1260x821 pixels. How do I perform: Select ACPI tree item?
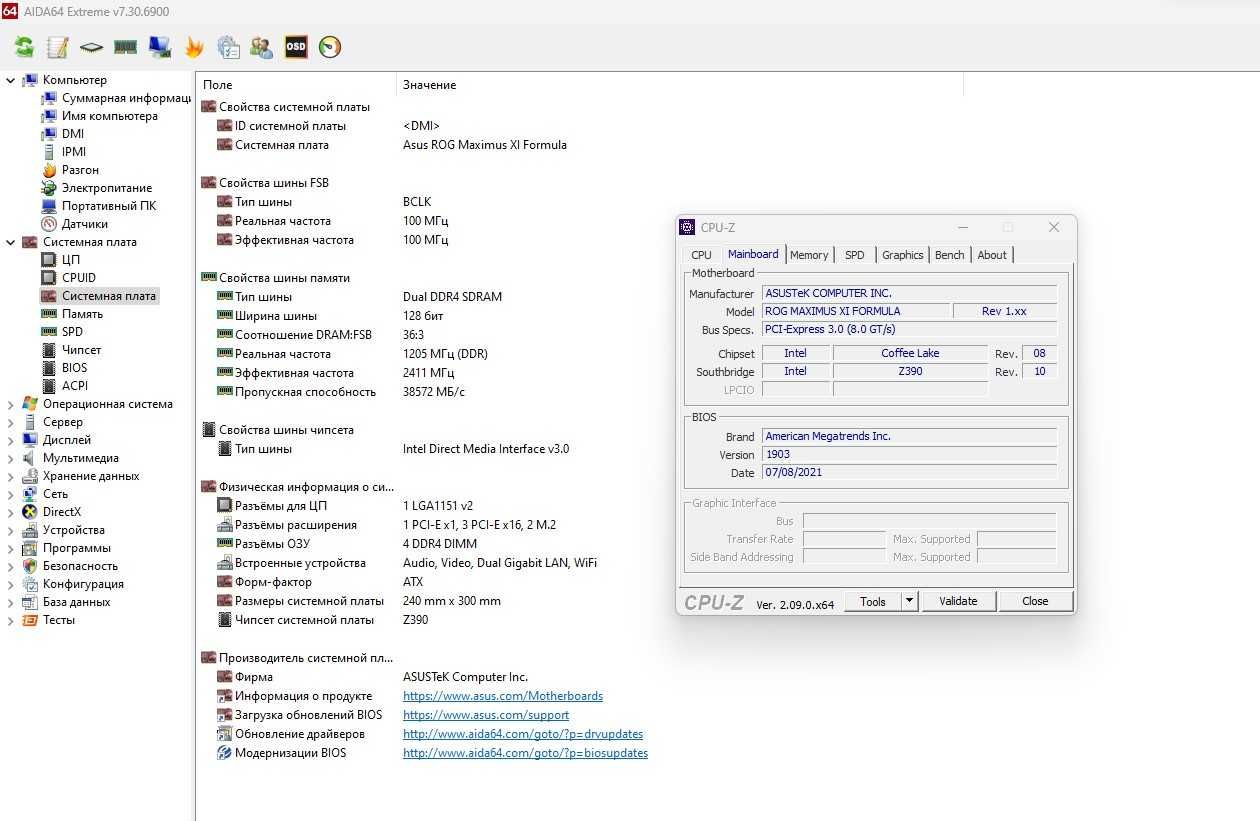click(75, 386)
